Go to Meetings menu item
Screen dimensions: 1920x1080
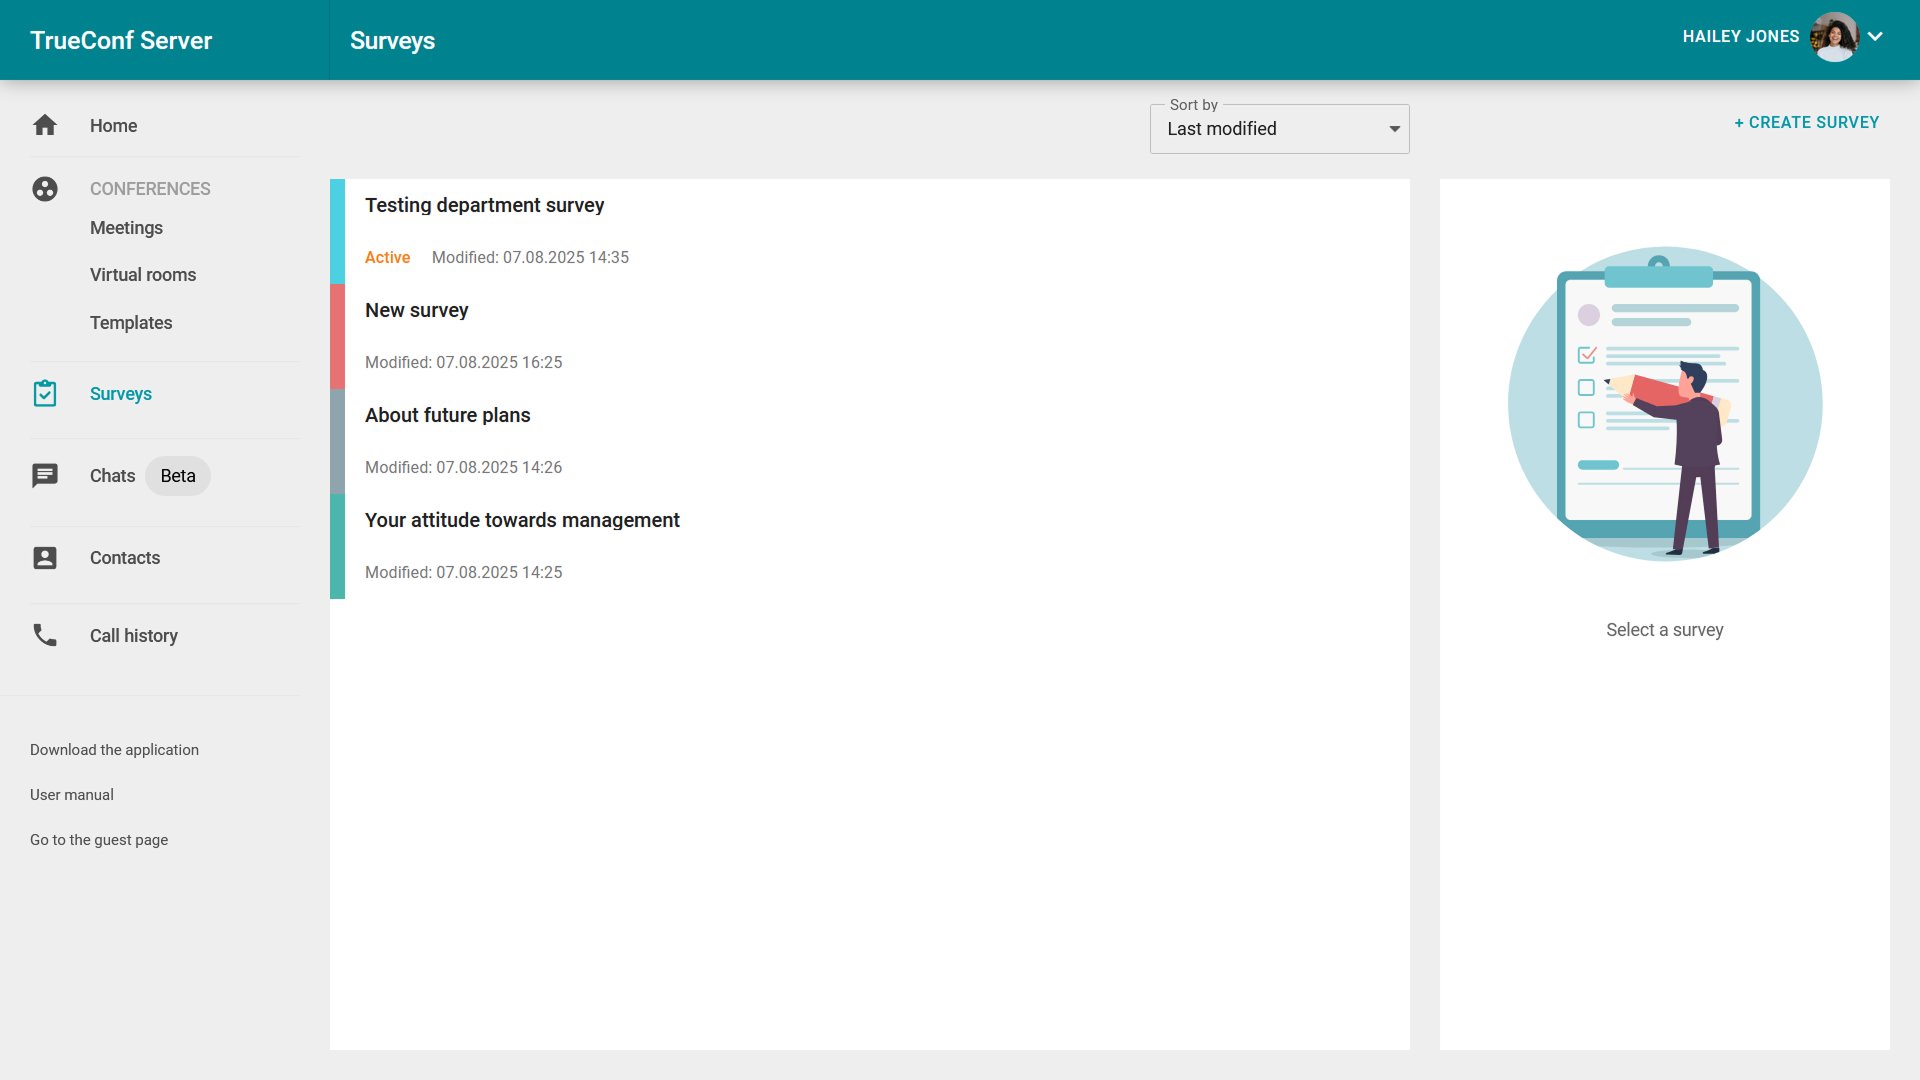click(x=126, y=228)
